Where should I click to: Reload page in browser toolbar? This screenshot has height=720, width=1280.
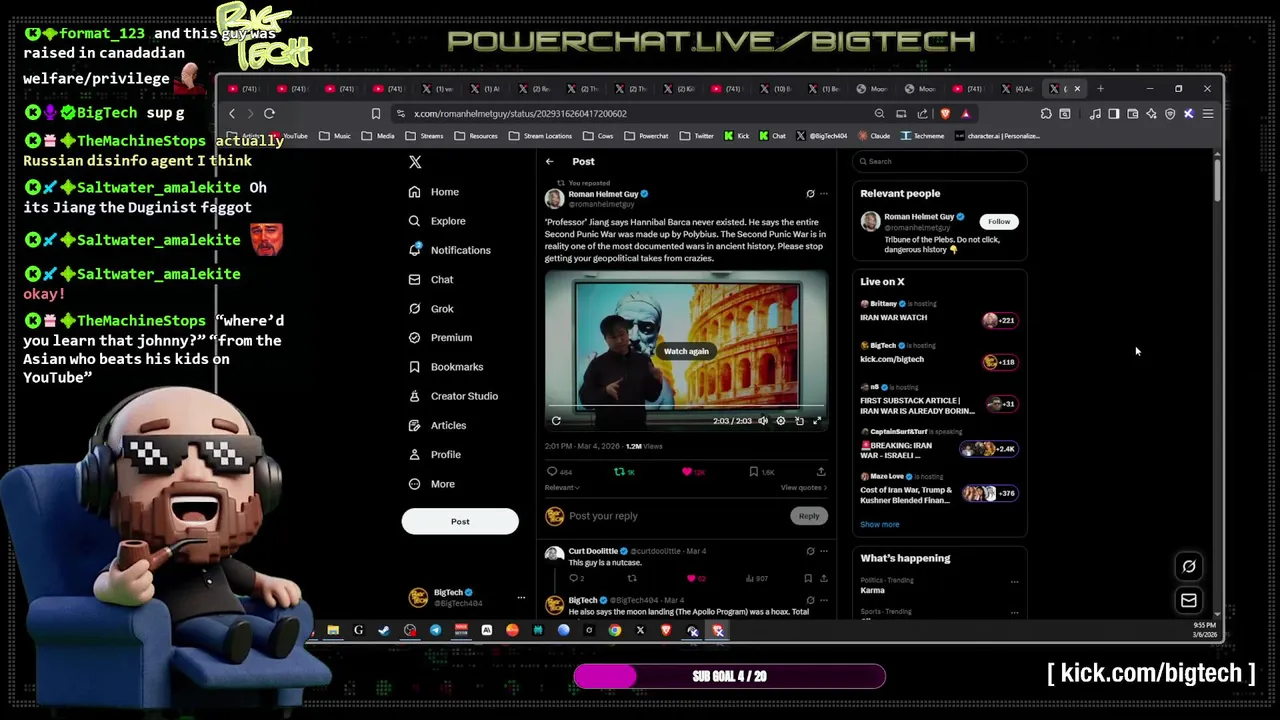pos(269,114)
